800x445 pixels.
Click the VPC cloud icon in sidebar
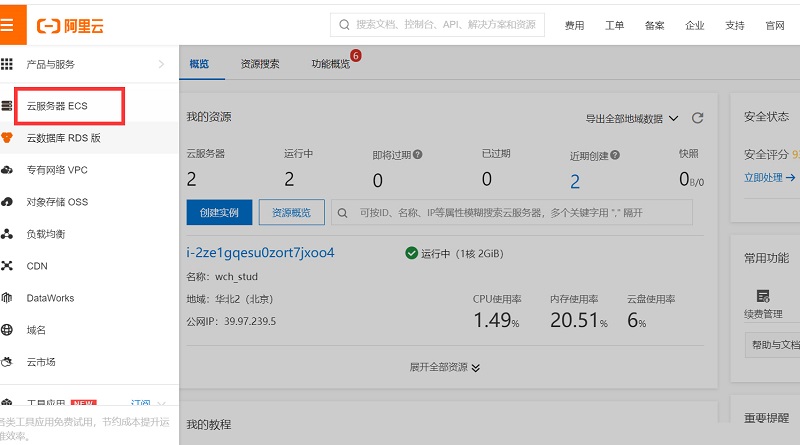tap(7, 170)
